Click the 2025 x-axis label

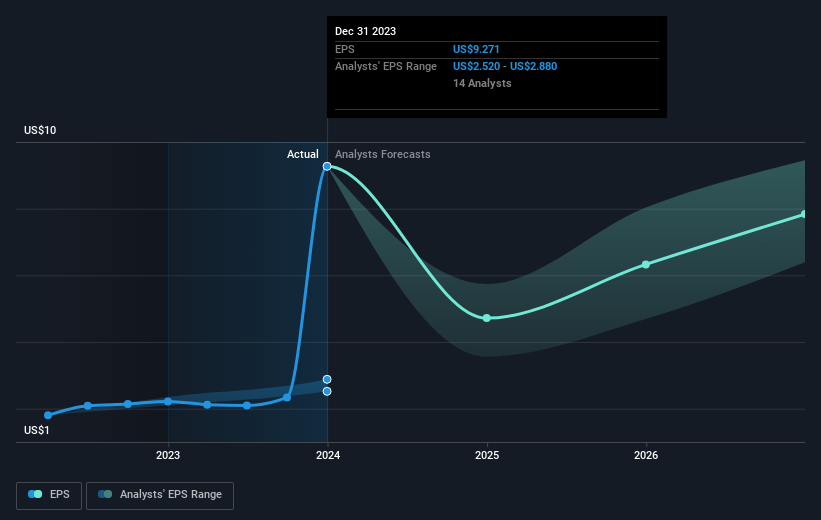click(487, 455)
